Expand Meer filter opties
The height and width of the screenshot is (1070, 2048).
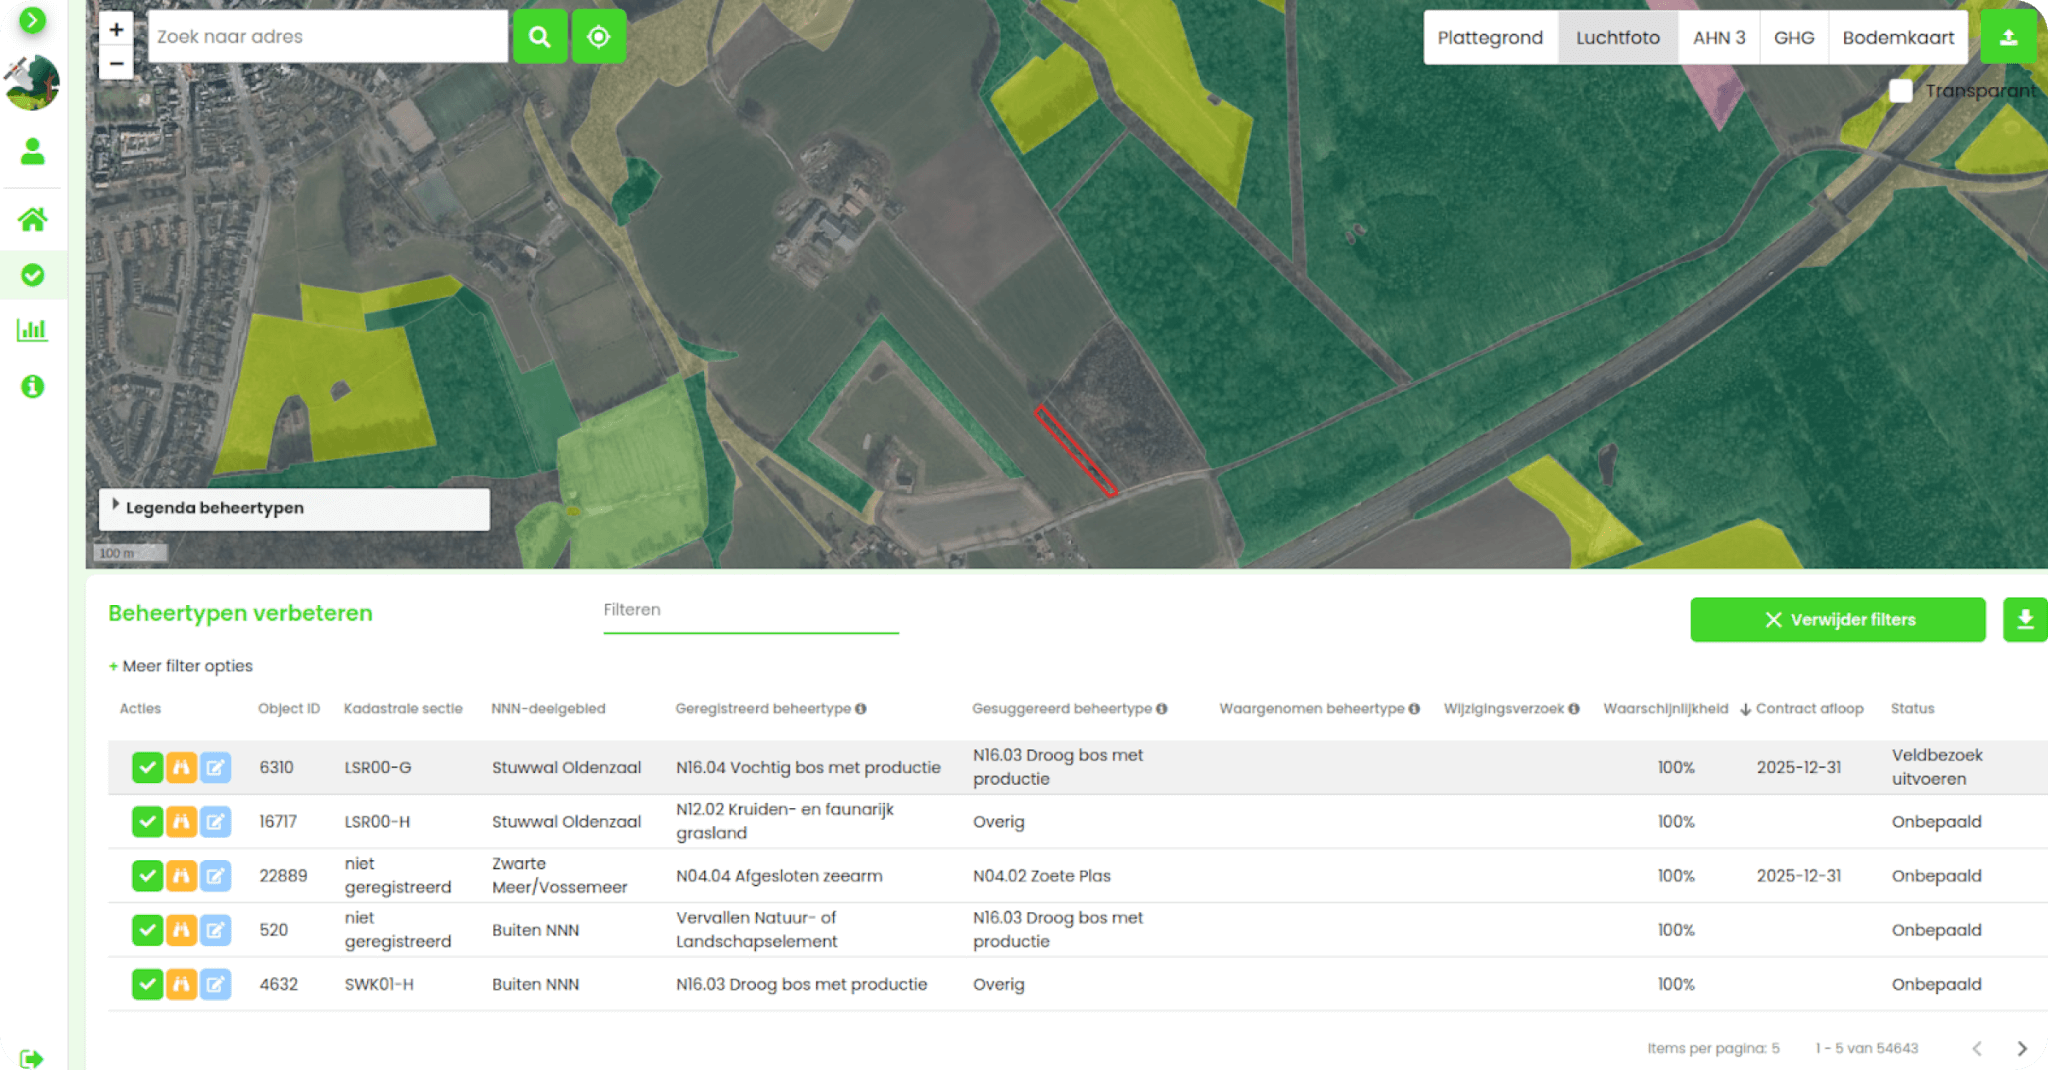(x=181, y=666)
